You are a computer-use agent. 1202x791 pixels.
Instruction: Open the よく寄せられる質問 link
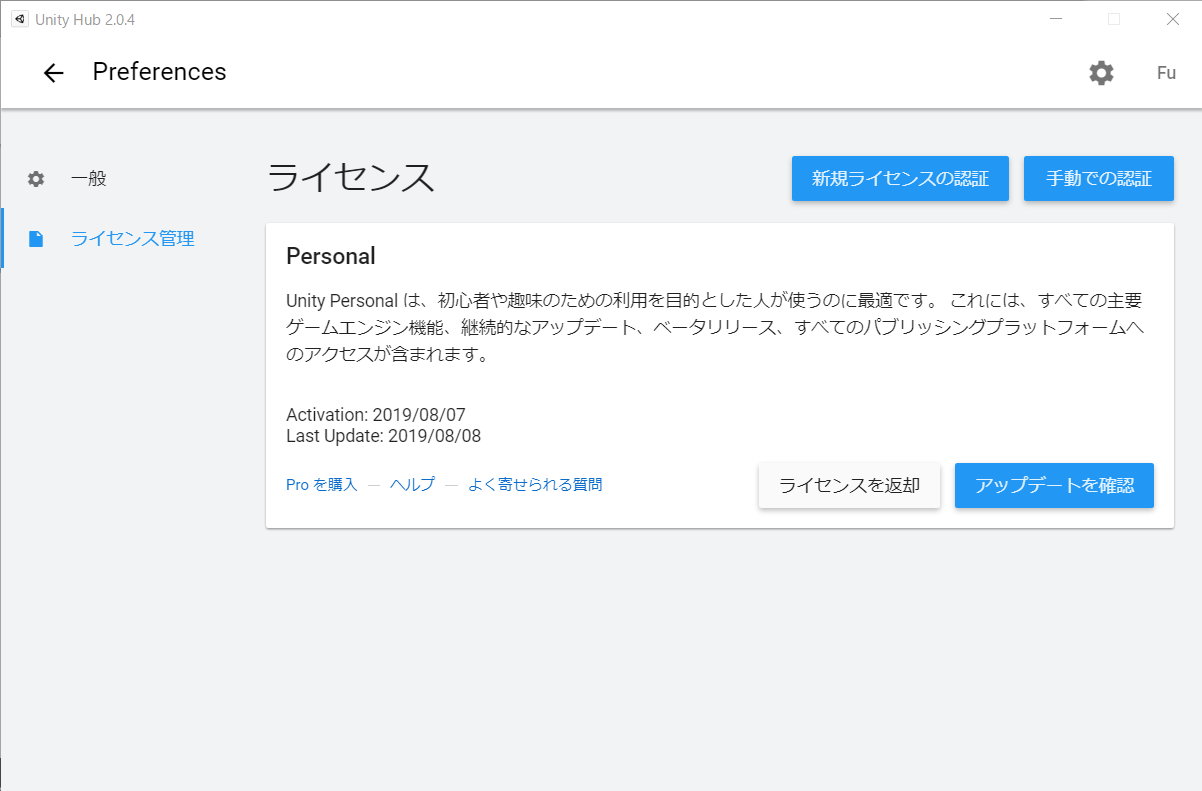535,485
